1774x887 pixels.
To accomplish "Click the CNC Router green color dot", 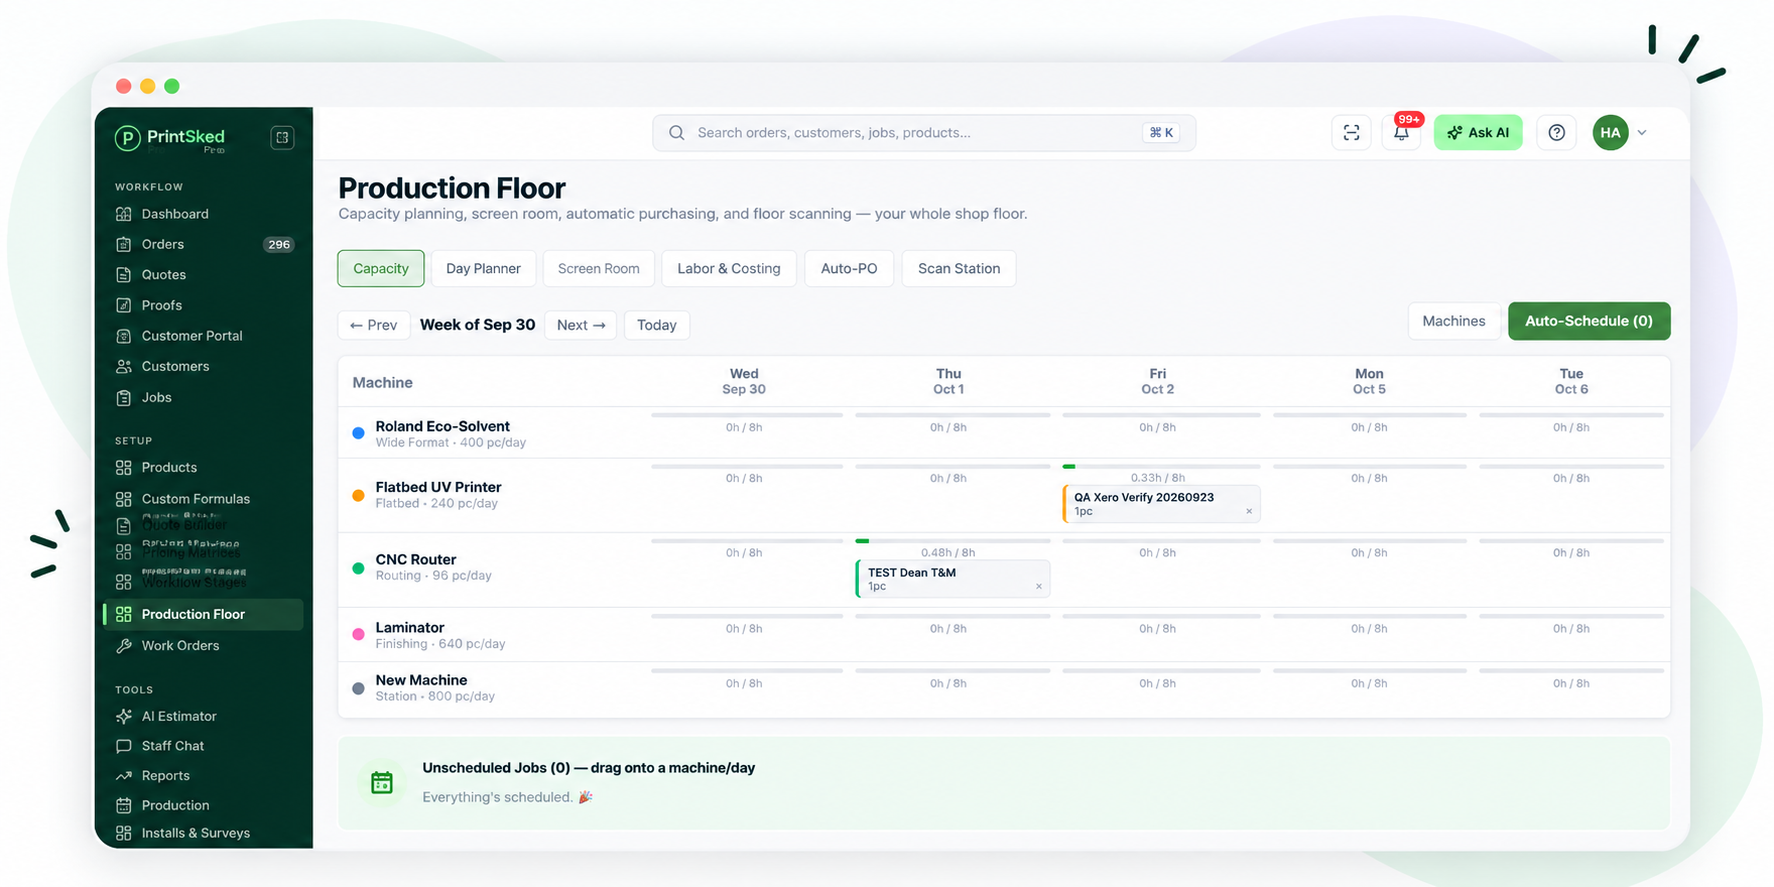I will 358,568.
